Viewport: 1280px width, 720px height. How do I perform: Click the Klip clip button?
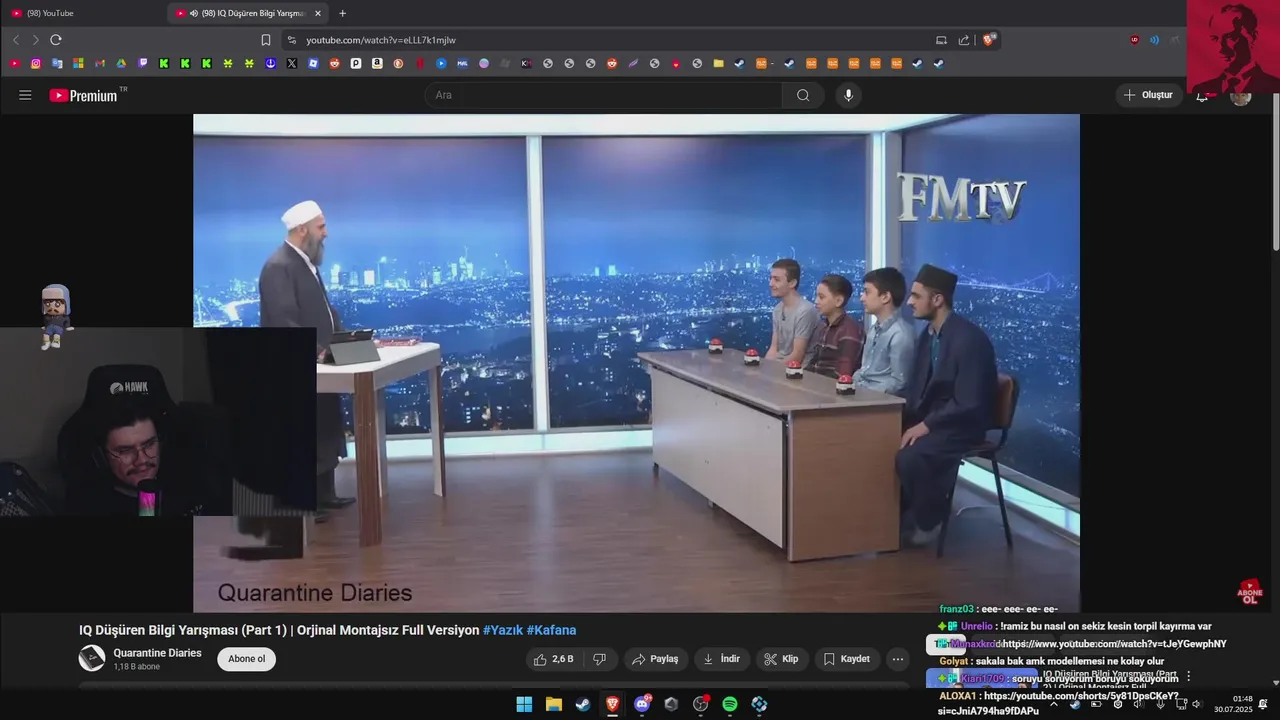pos(781,659)
